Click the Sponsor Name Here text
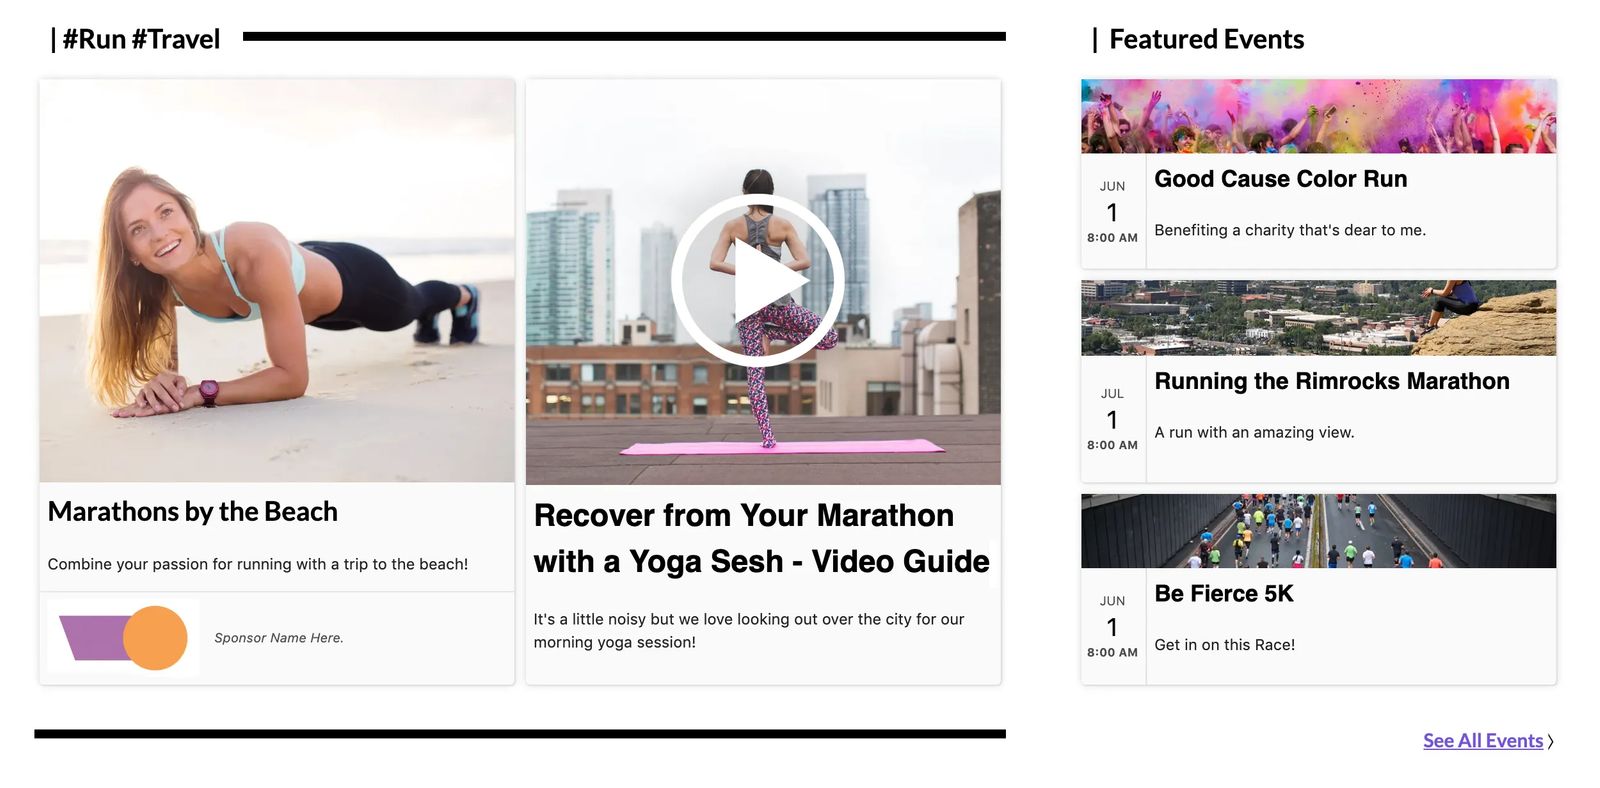The image size is (1600, 788). 279,638
